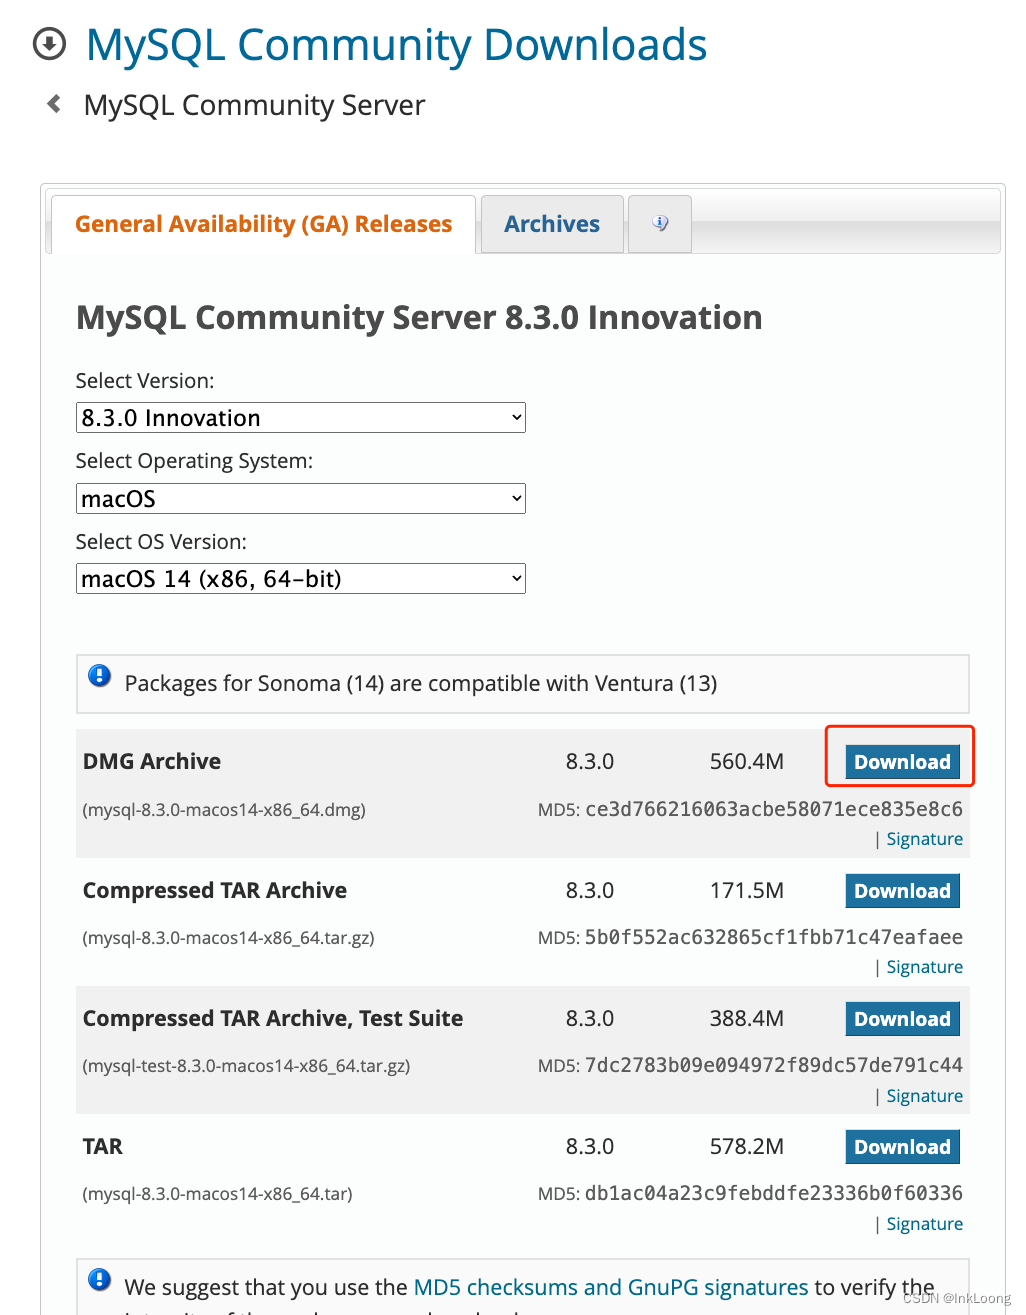This screenshot has width=1026, height=1315.
Task: Click the download circle icon beside page title
Action: coord(49,45)
